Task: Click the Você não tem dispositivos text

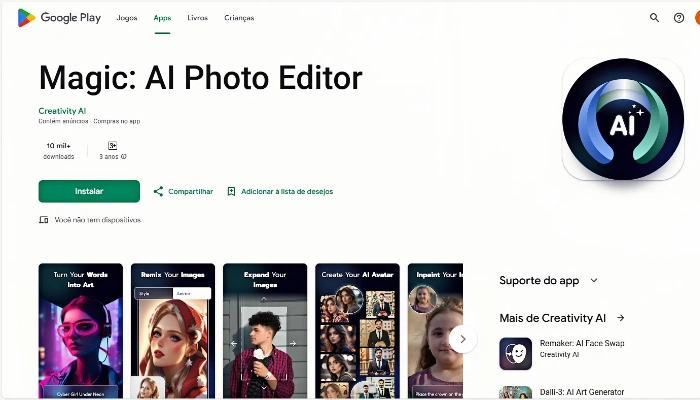Action: [98, 220]
